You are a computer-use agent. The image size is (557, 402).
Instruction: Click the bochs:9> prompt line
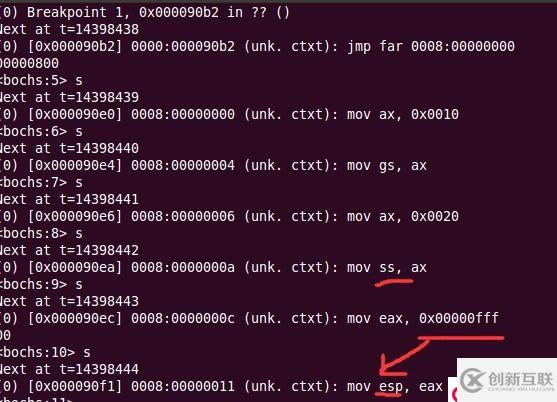tap(41, 284)
